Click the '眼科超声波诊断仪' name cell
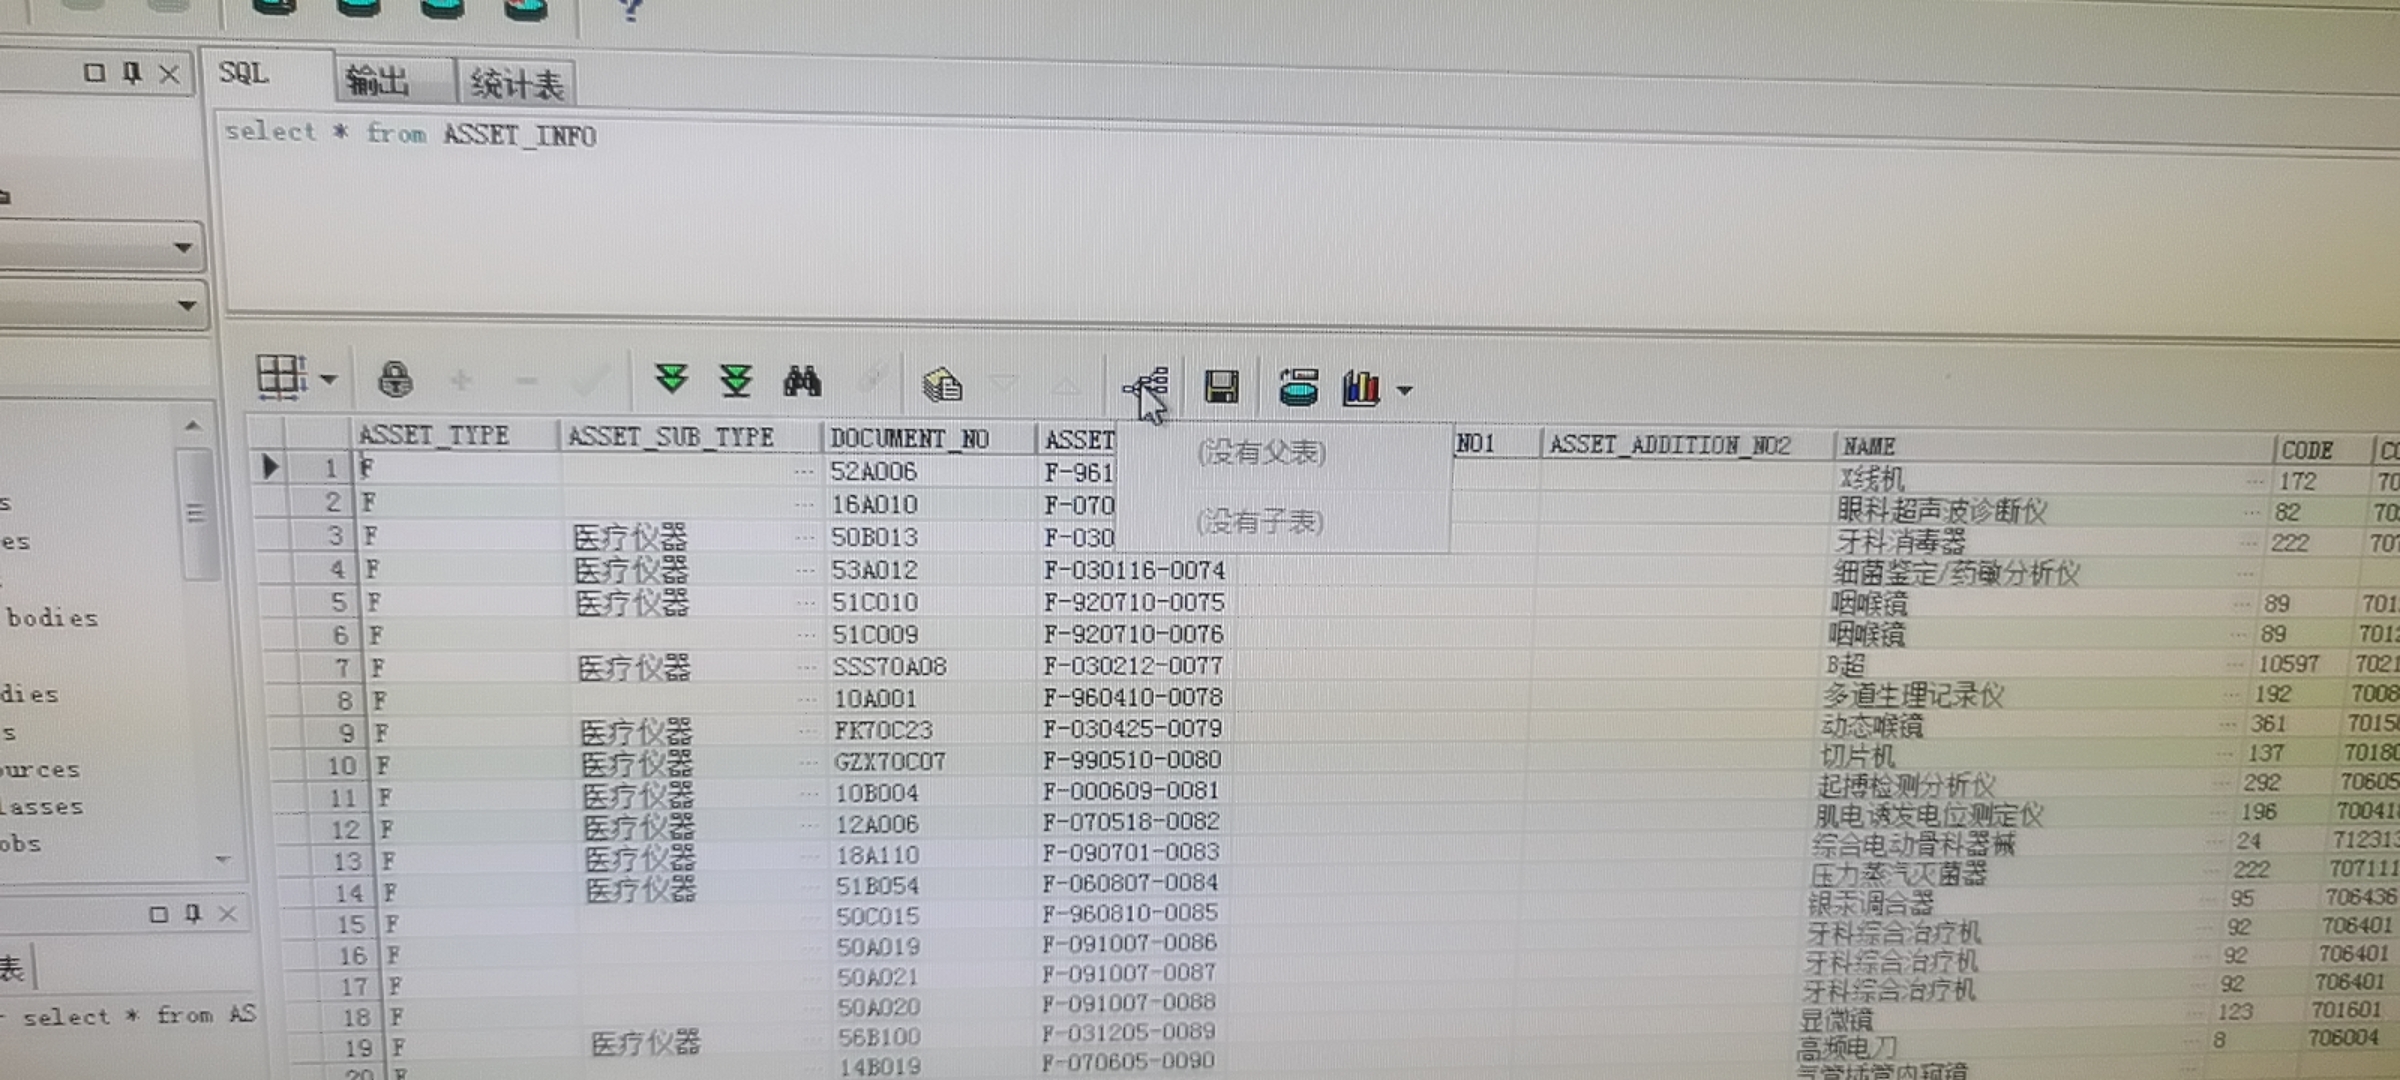This screenshot has height=1080, width=2400. (x=1941, y=511)
